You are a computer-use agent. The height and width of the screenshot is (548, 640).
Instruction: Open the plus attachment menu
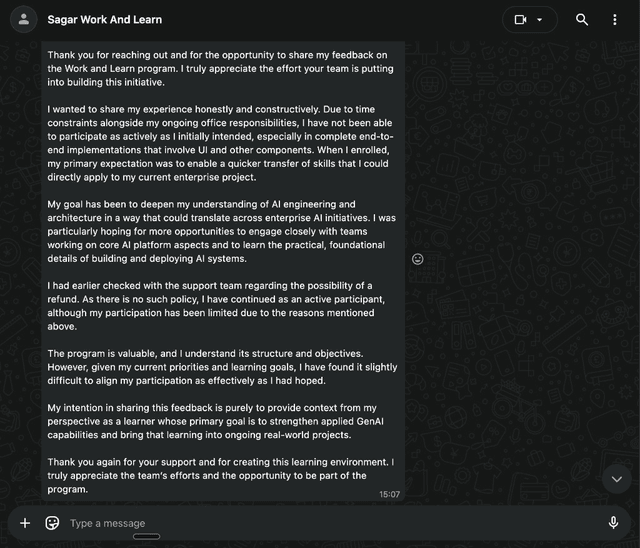25,522
